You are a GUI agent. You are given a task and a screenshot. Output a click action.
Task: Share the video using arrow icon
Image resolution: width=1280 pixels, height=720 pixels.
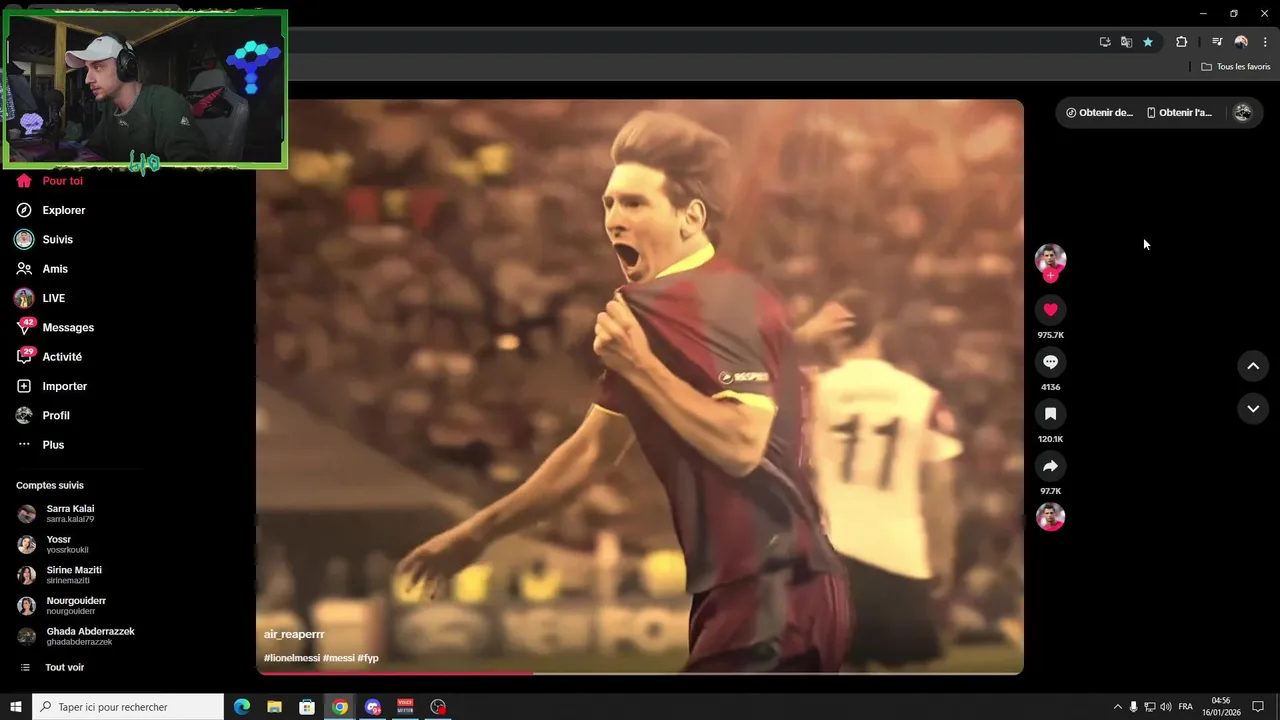click(x=1050, y=466)
